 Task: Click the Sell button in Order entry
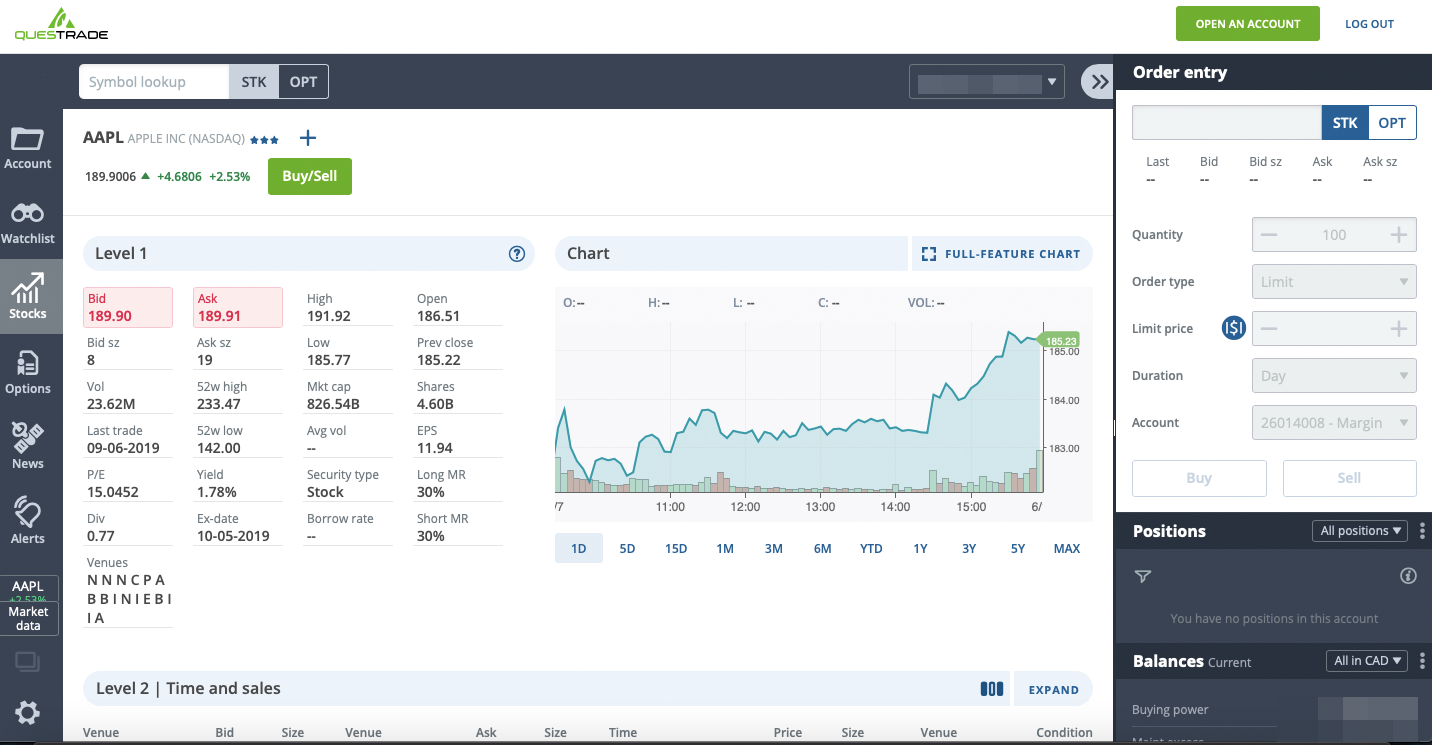pos(1349,478)
